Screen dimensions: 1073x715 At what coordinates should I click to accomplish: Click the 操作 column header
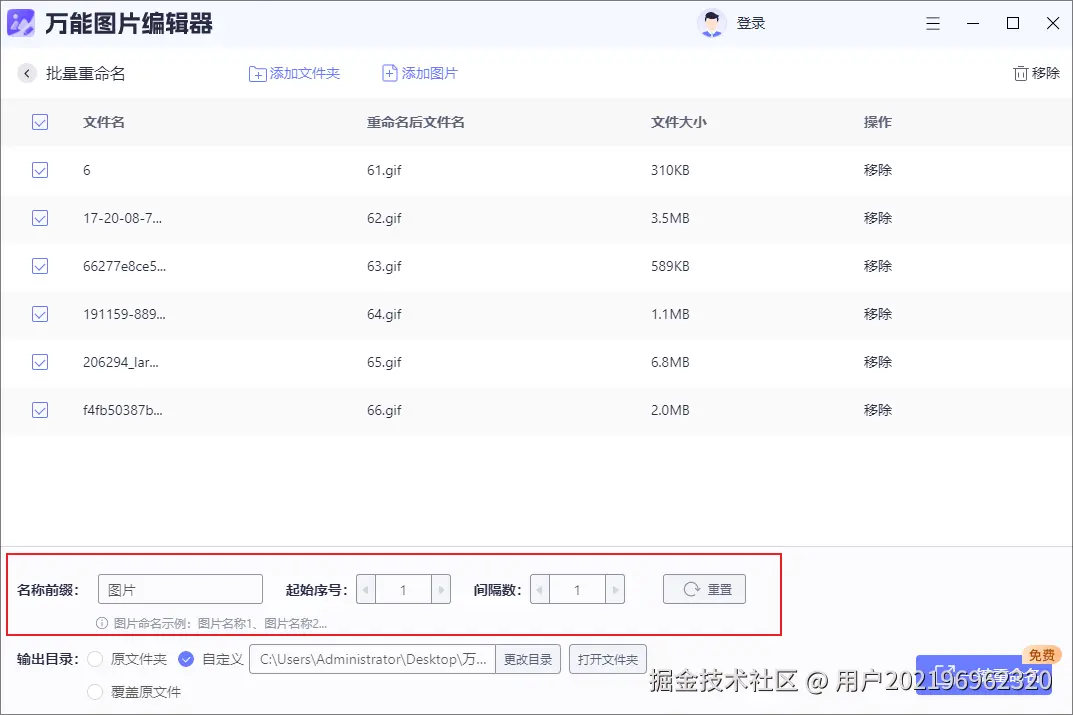(x=877, y=122)
